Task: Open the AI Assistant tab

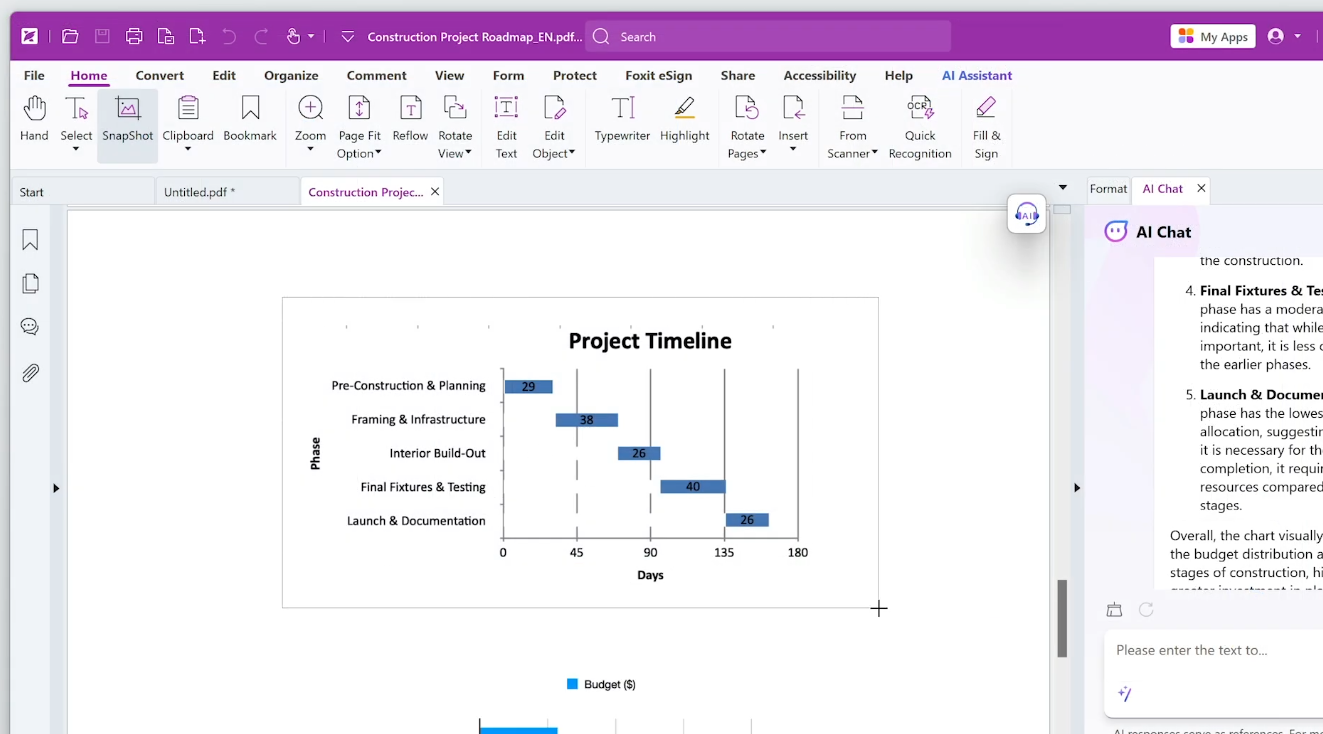Action: click(977, 75)
